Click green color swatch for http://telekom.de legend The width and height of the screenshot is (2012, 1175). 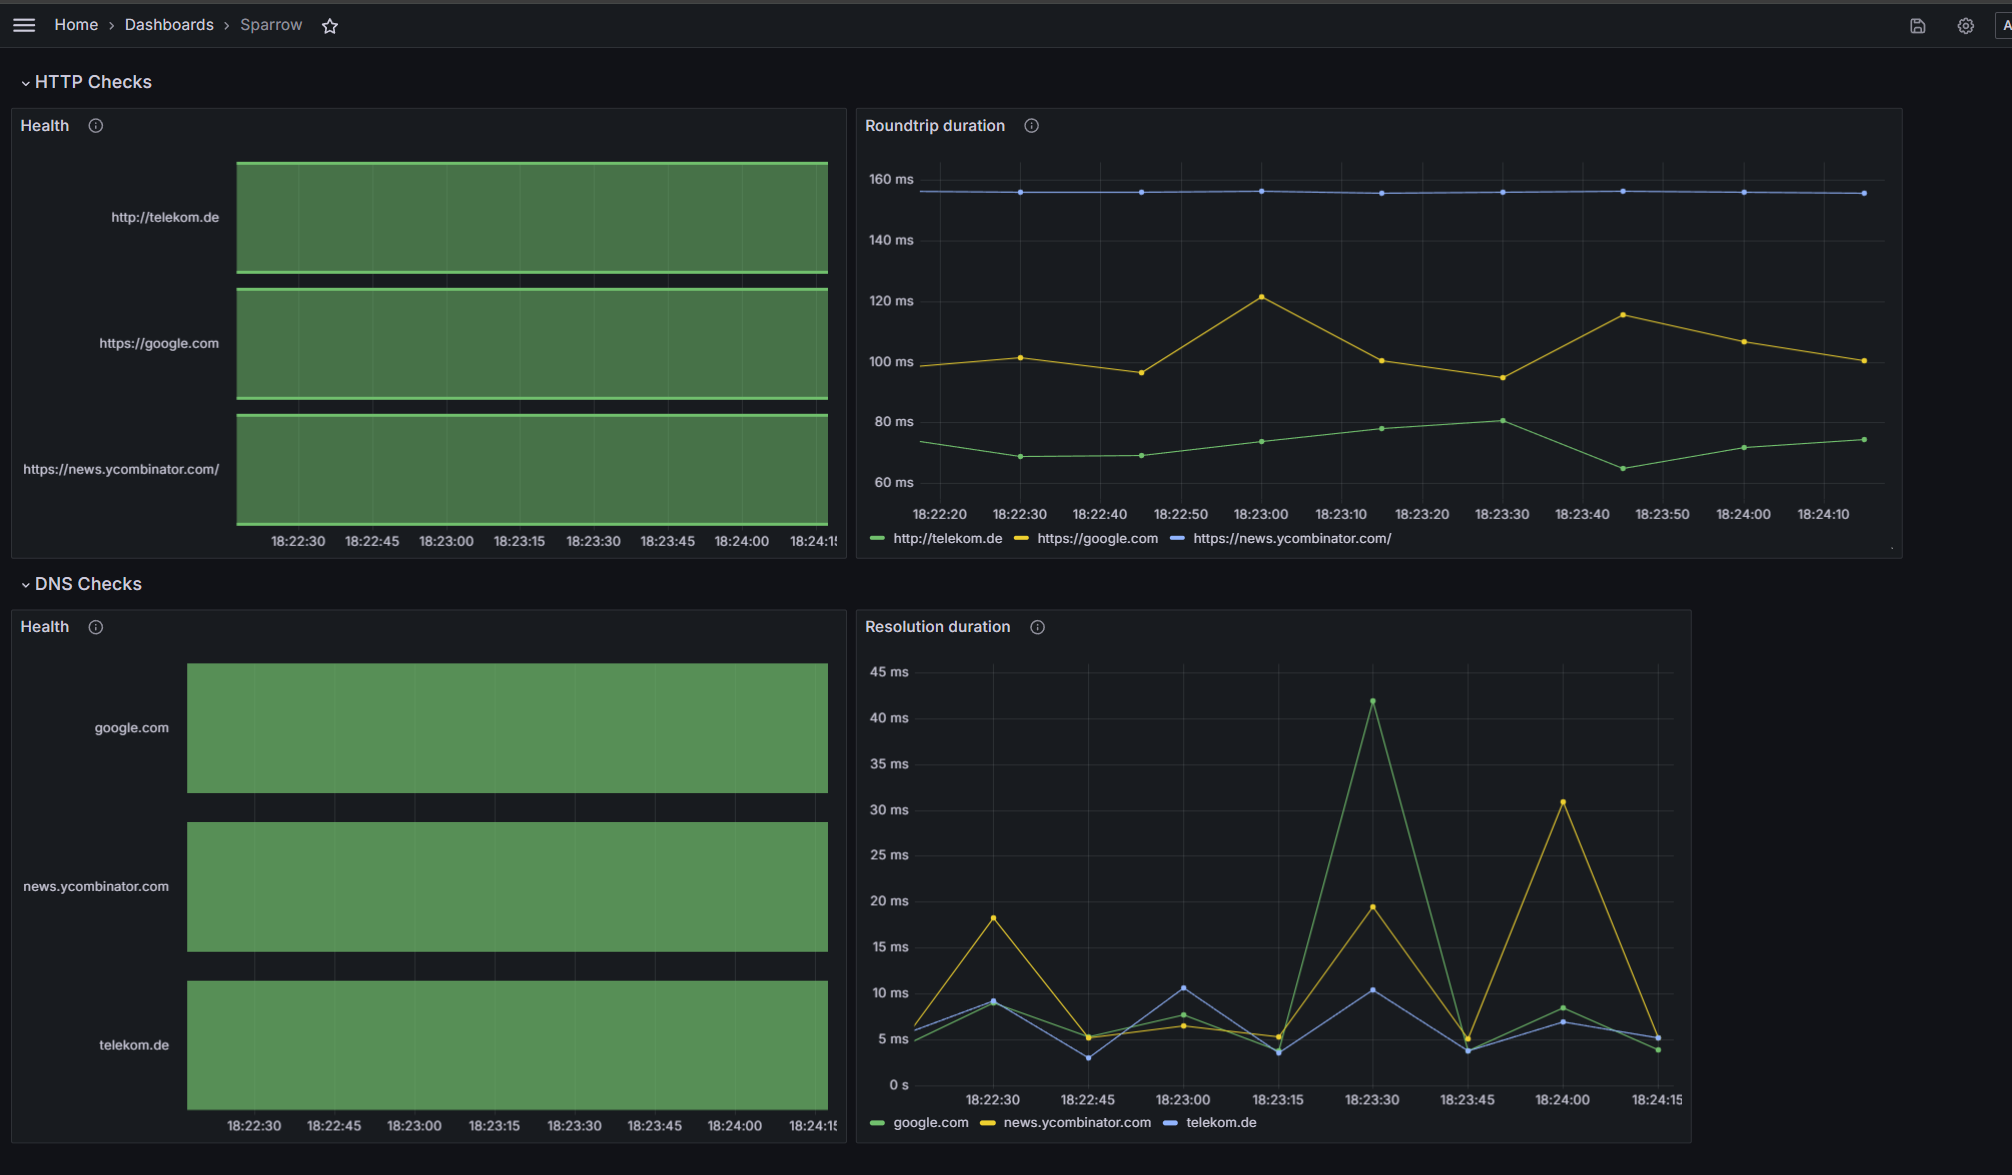(877, 539)
